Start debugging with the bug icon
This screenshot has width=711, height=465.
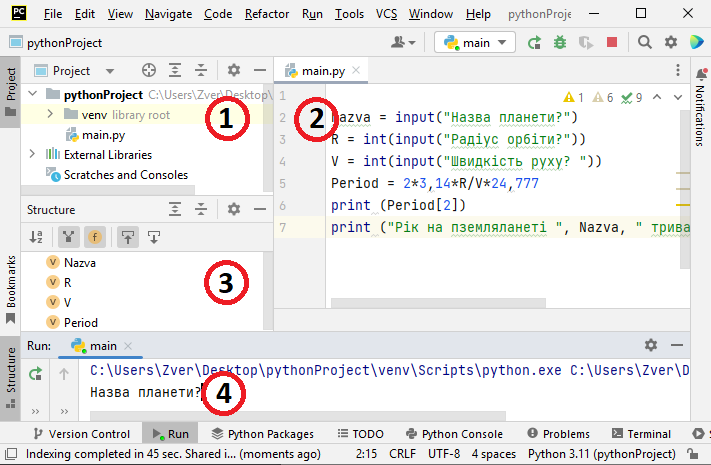click(560, 42)
